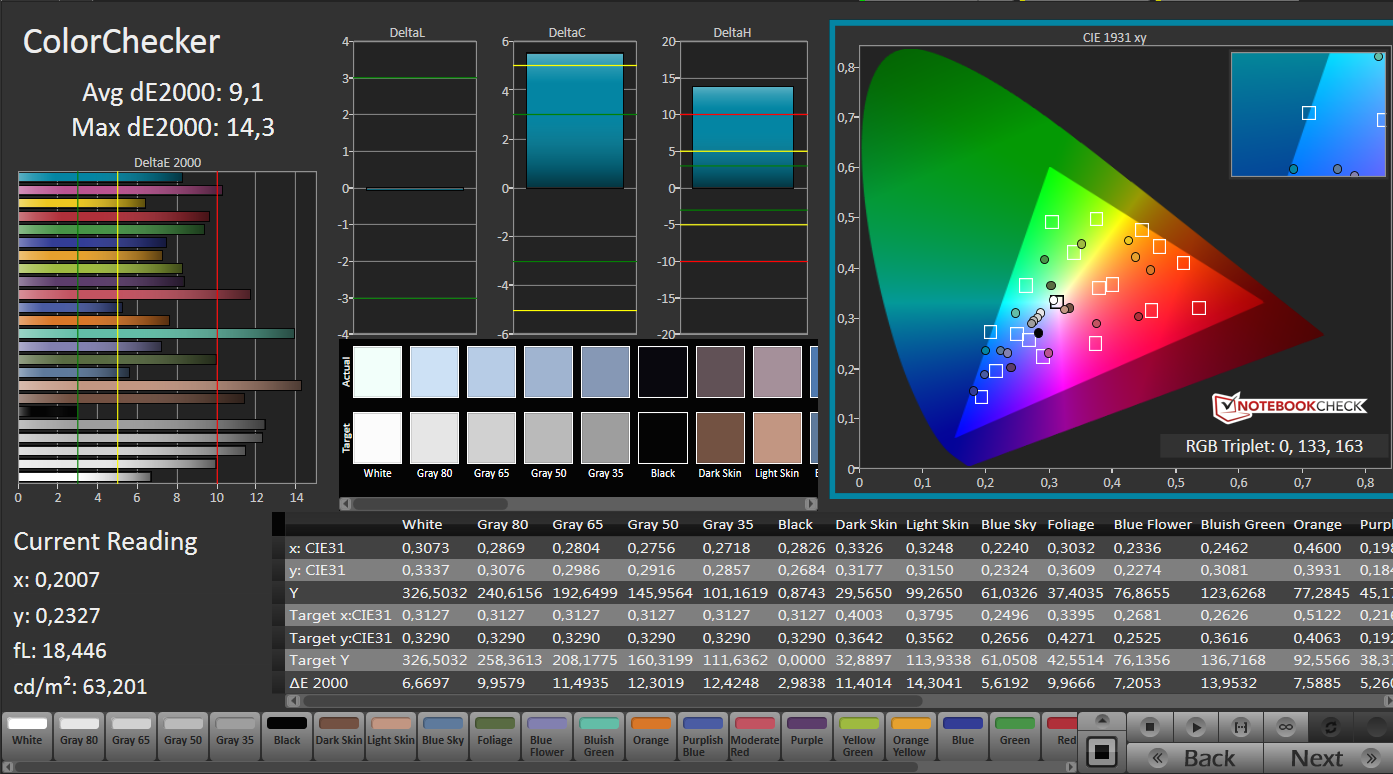Click the stop measurement icon
The width and height of the screenshot is (1393, 774).
1150,727
